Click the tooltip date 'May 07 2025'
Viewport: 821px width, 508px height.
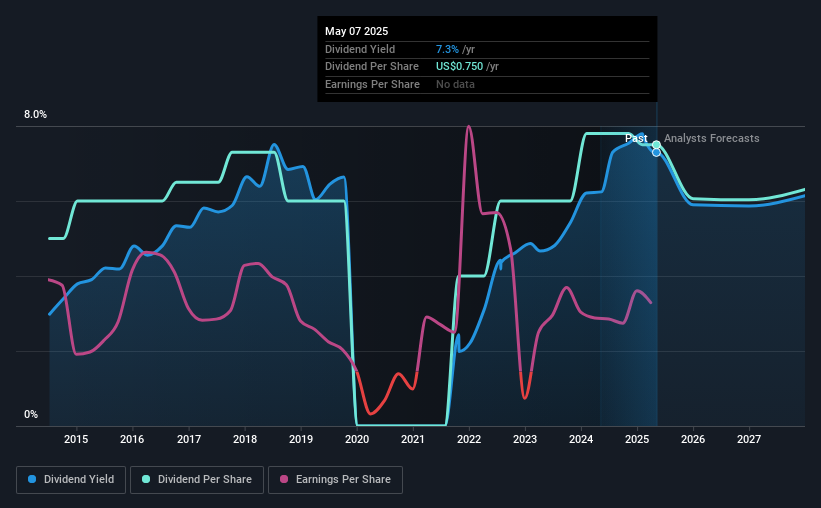pos(357,31)
